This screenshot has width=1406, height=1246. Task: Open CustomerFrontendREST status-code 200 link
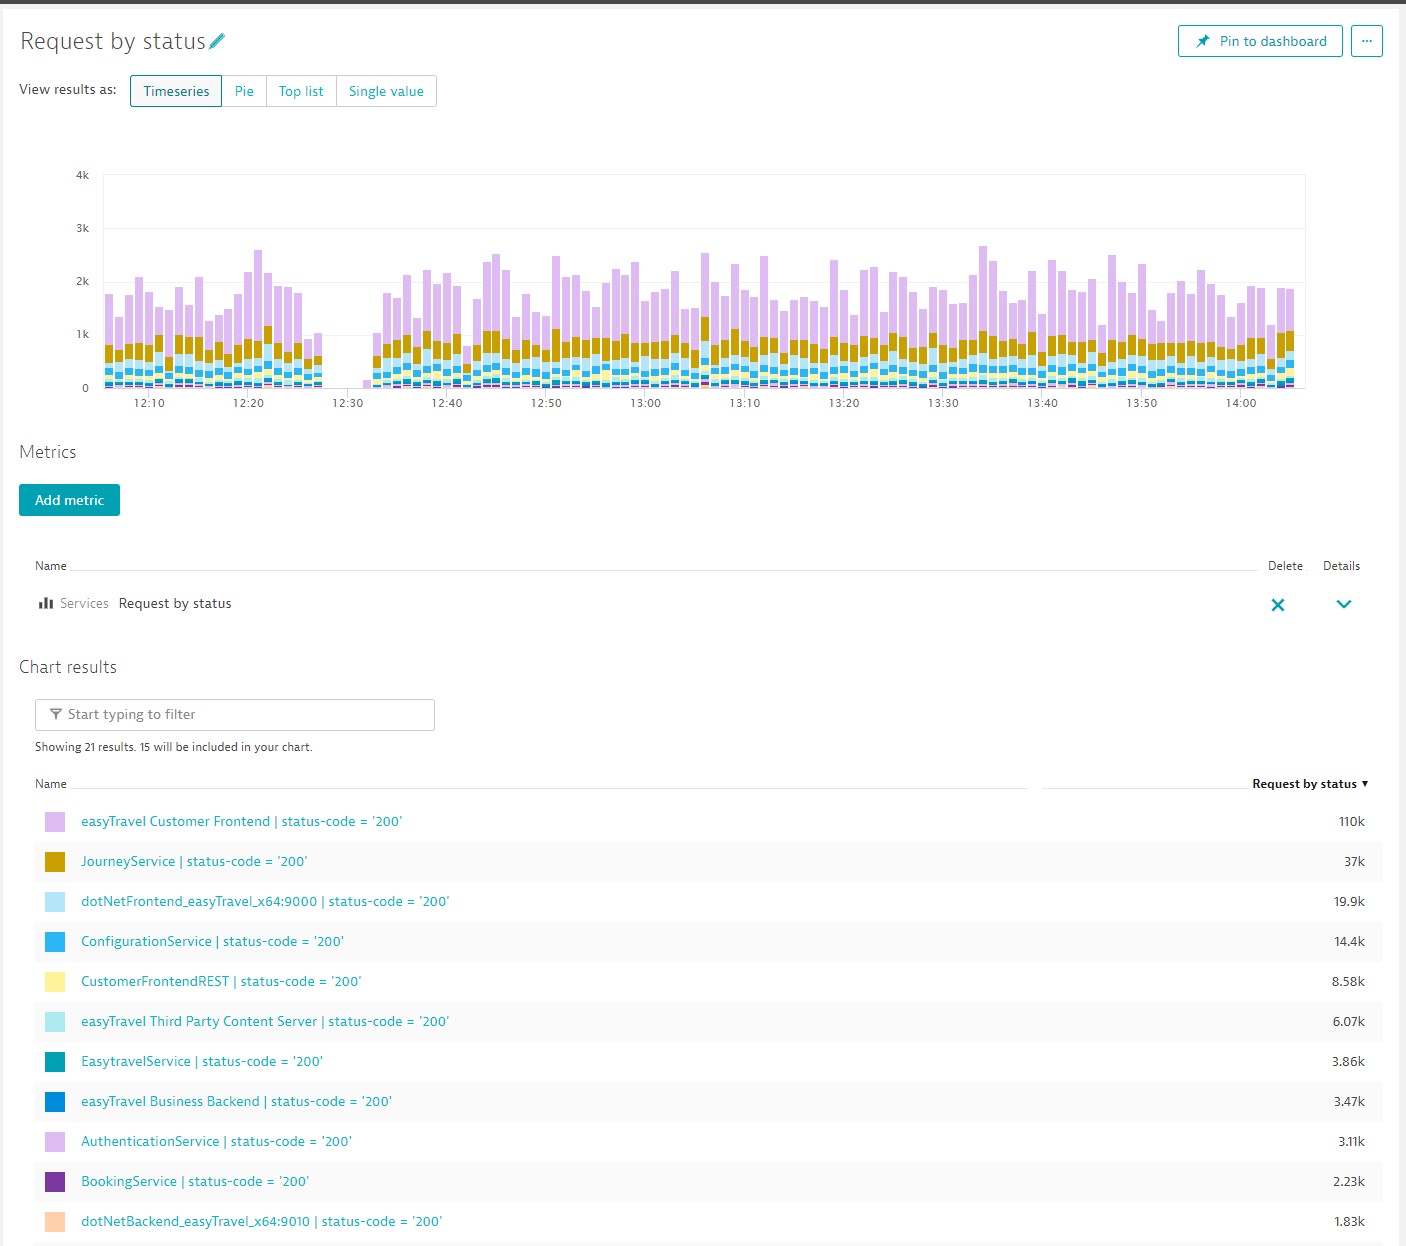tap(221, 981)
